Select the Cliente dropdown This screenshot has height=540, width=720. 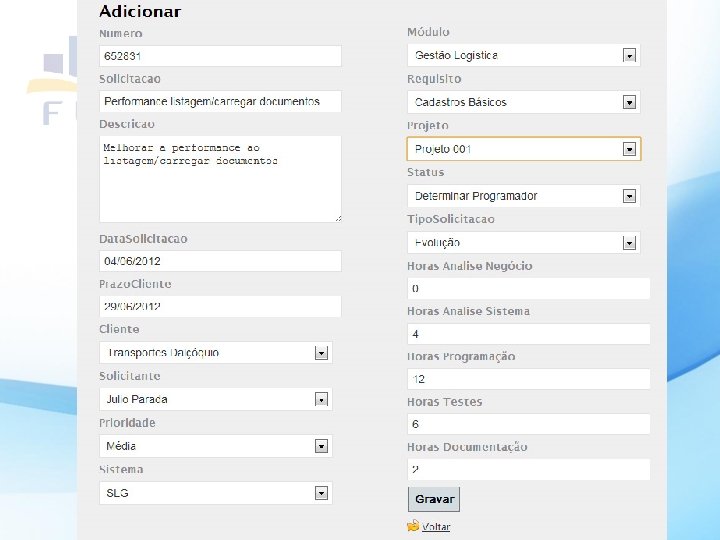coord(216,352)
